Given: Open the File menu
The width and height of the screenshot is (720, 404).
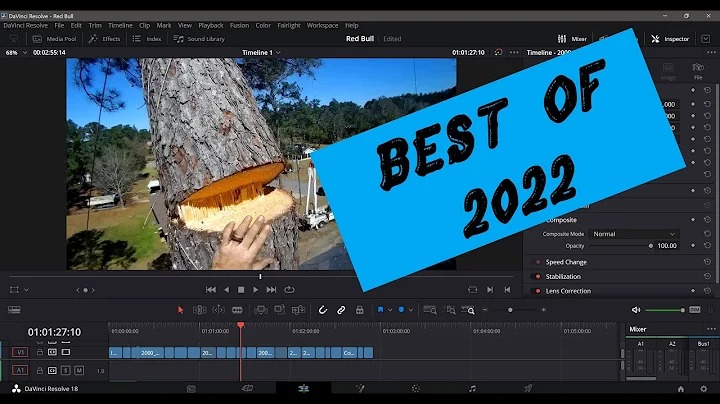Looking at the screenshot, I should [59, 26].
